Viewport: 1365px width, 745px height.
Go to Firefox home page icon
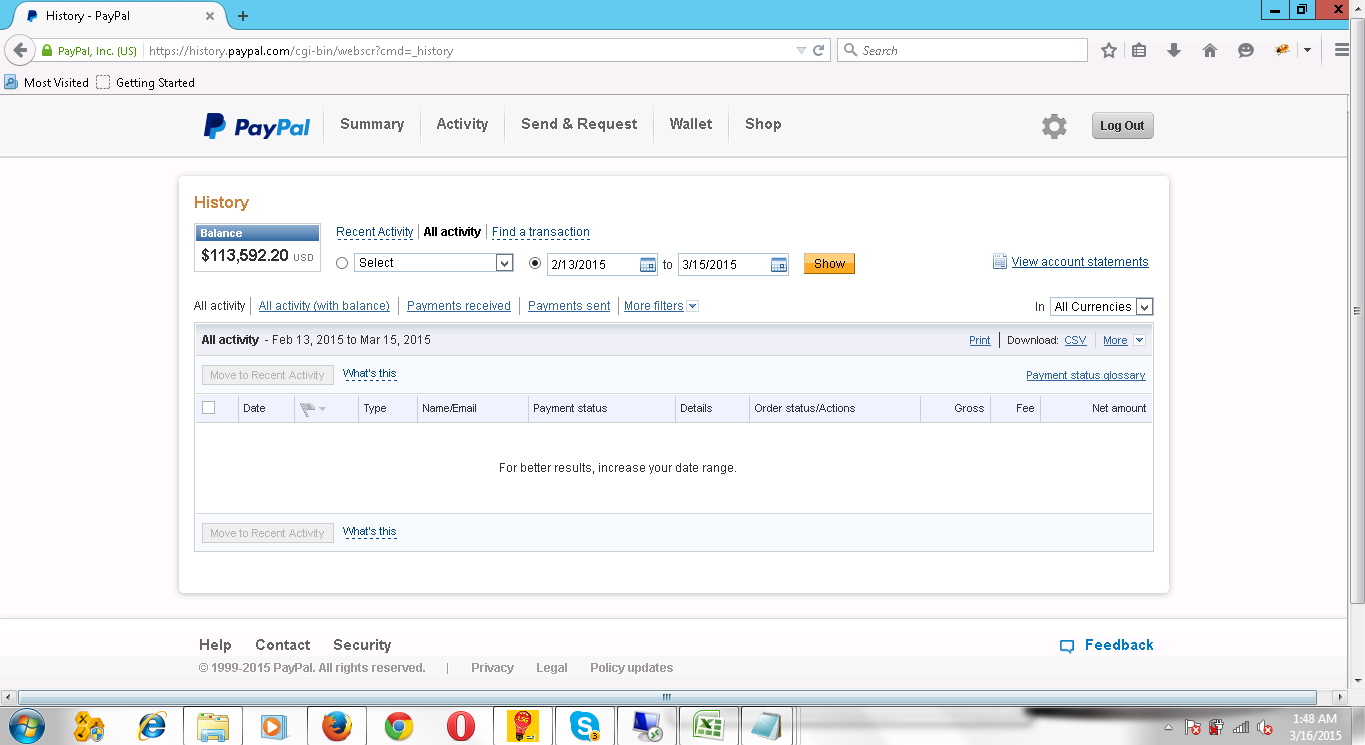[1210, 50]
